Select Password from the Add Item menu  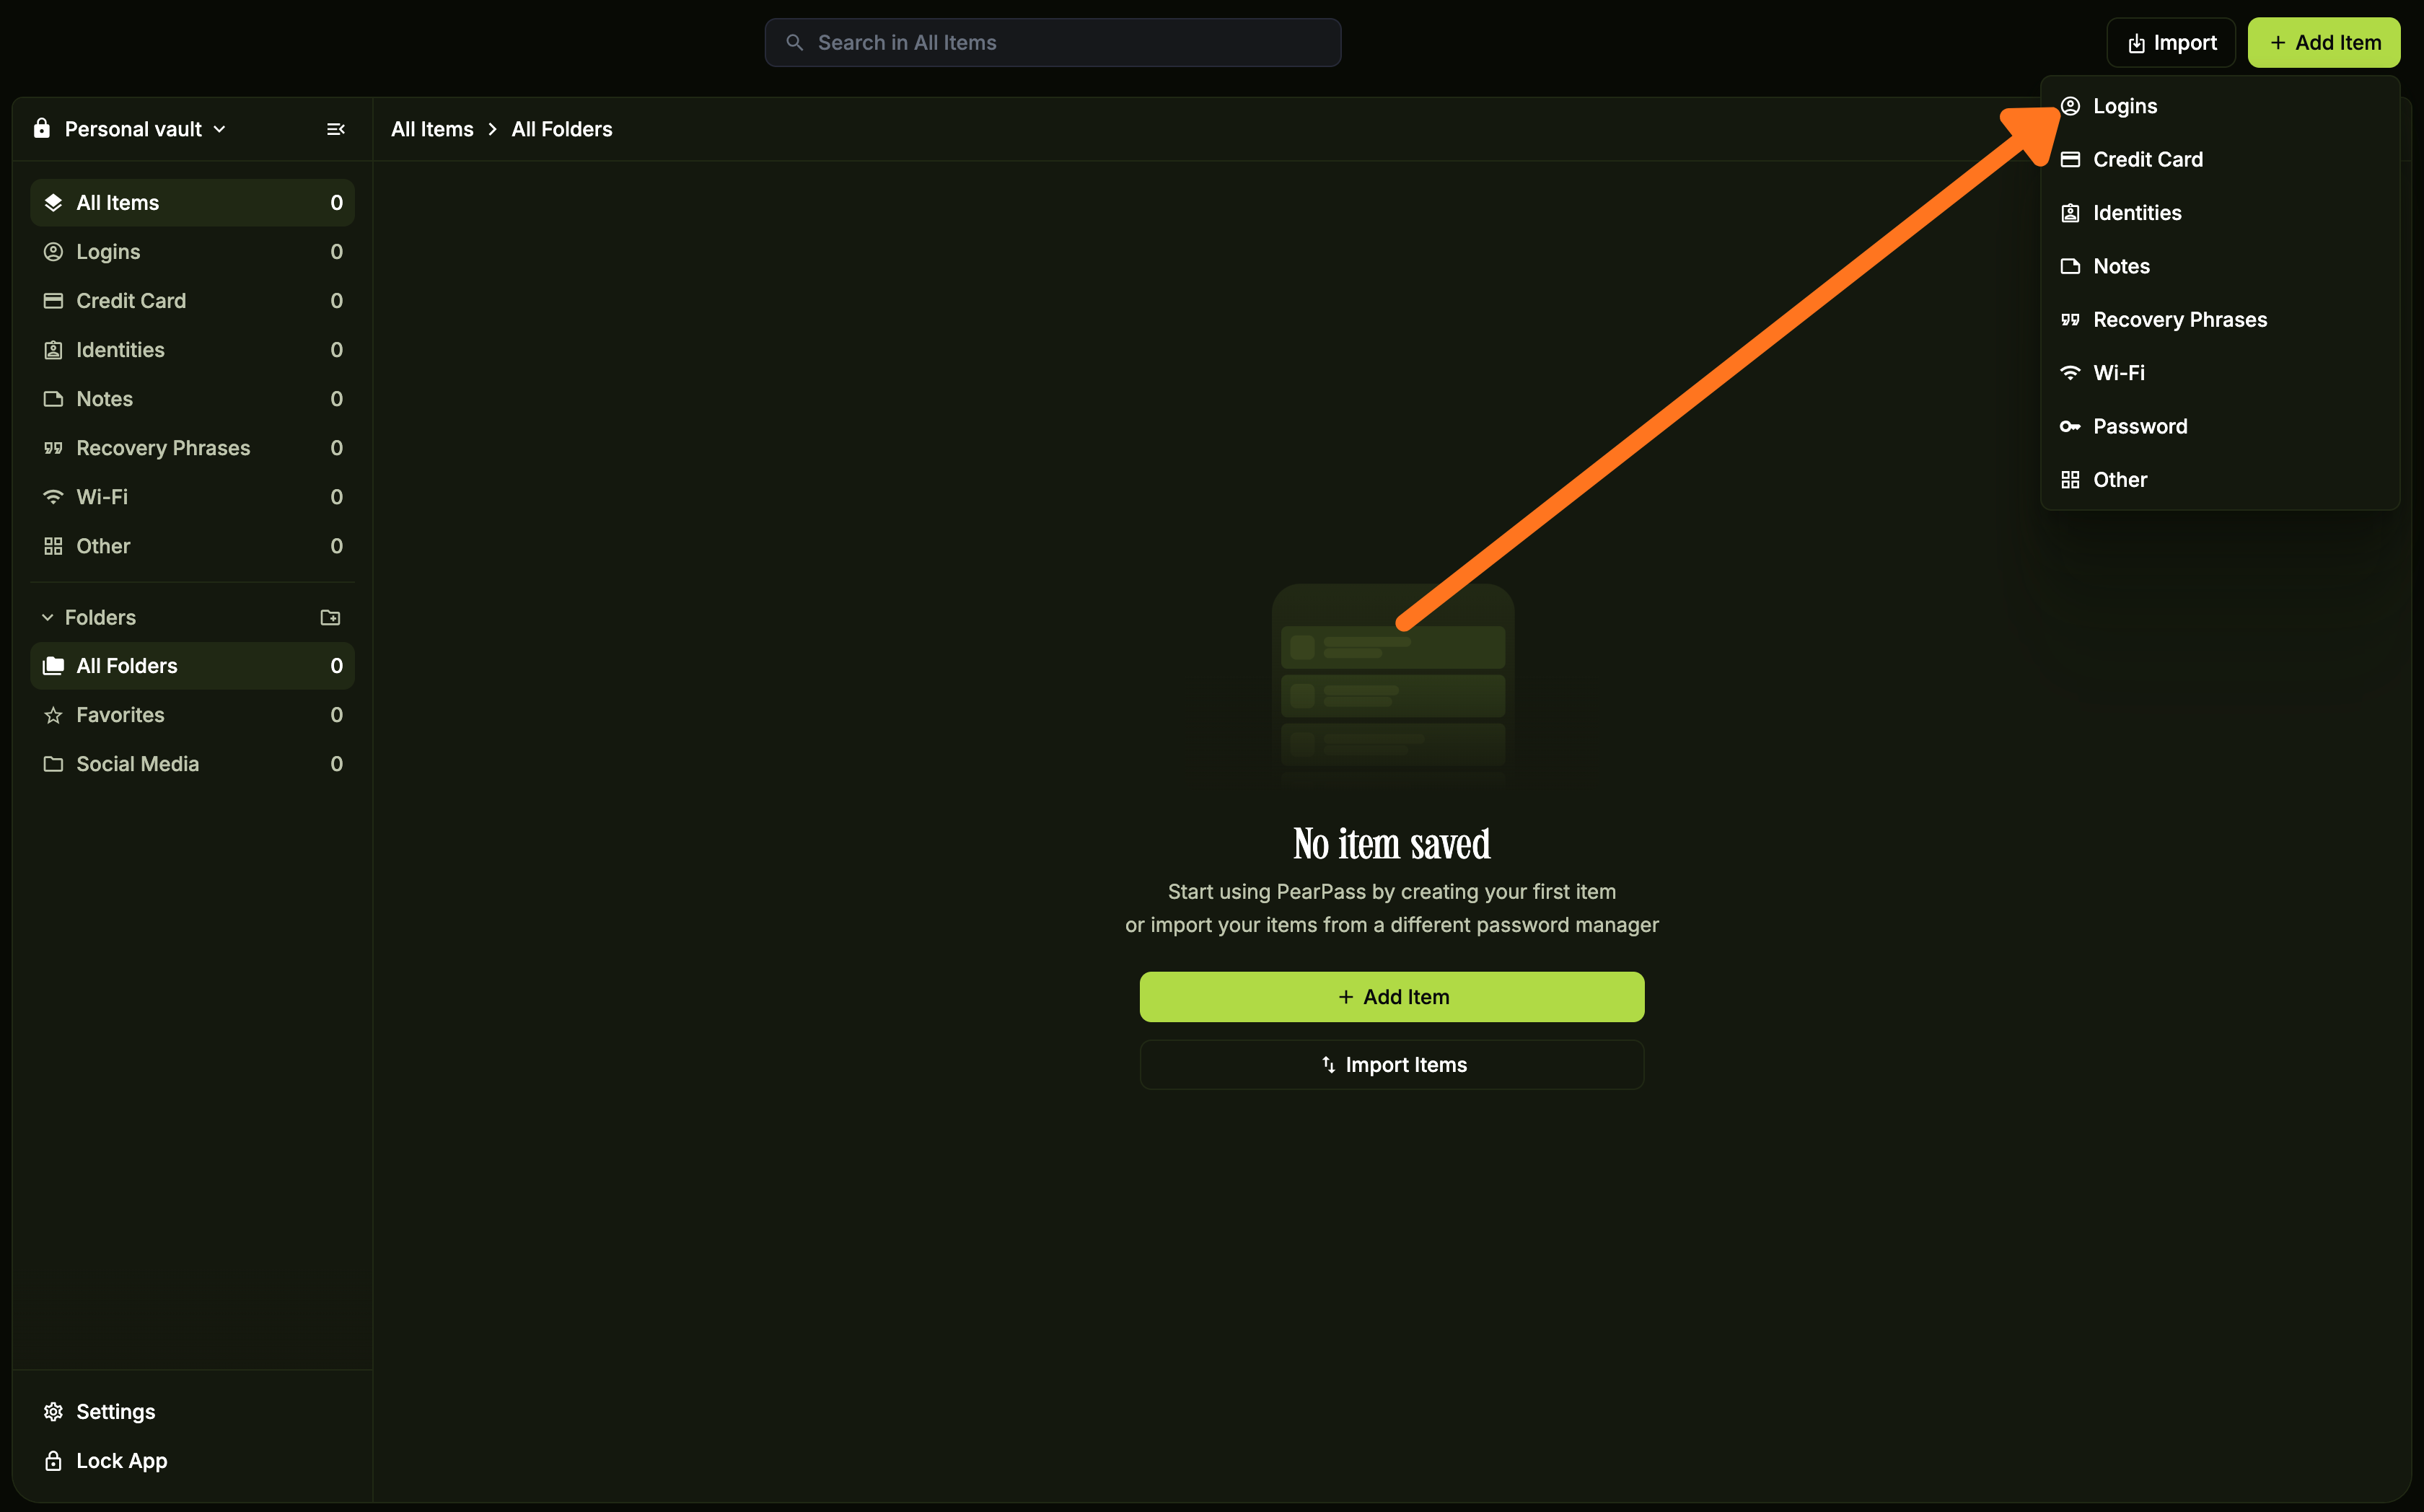[2140, 426]
